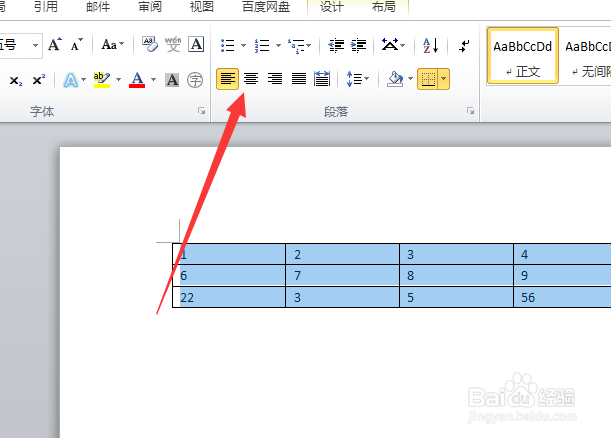Click the Line Spacing icon
Image resolution: width=611 pixels, height=438 pixels.
click(354, 79)
